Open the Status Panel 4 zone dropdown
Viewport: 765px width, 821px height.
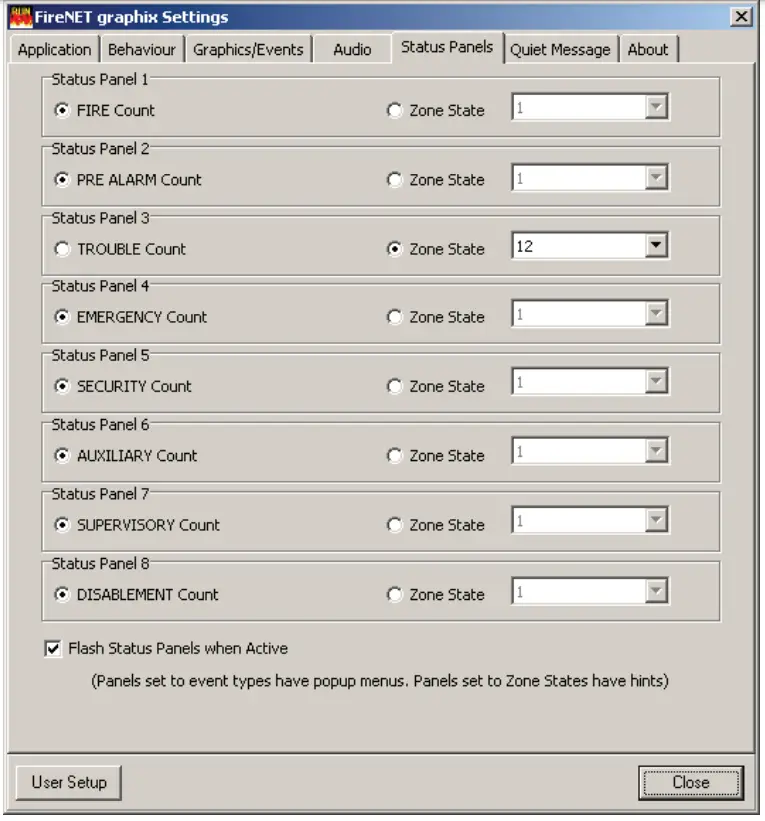(656, 314)
